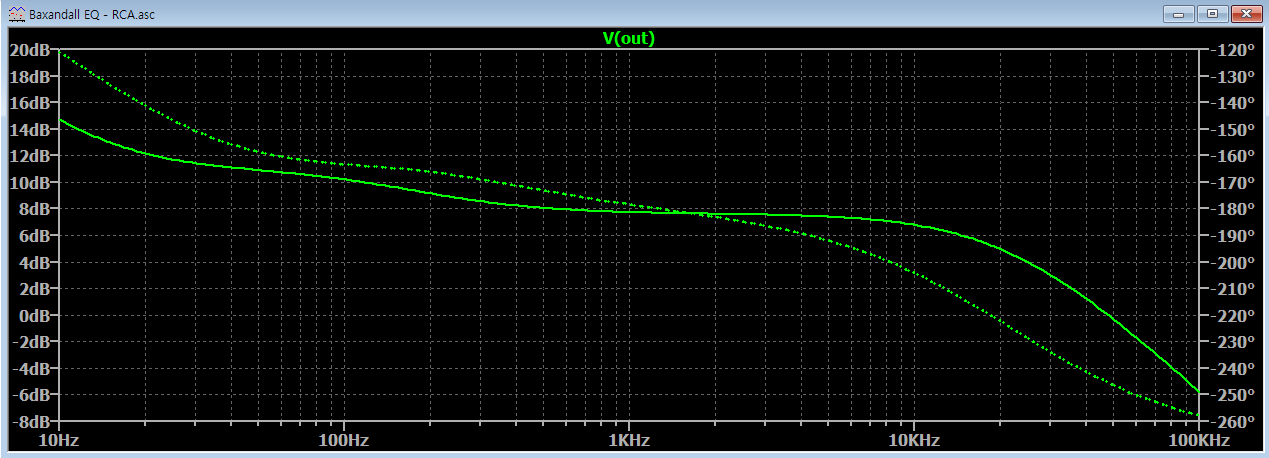Click the 18dB magnitude axis label

click(30, 77)
